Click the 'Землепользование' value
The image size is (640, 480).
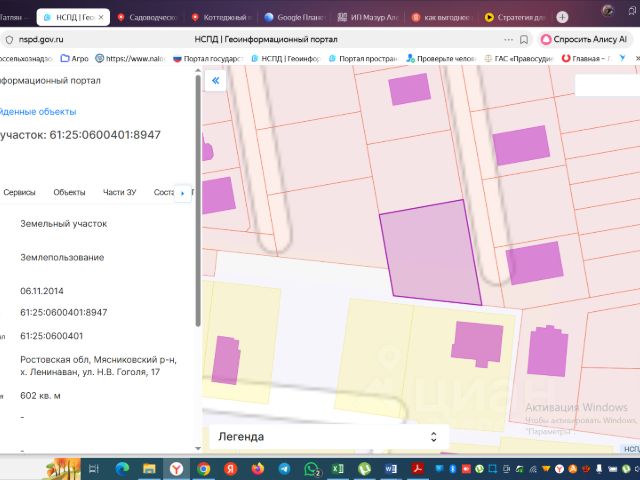click(x=62, y=257)
